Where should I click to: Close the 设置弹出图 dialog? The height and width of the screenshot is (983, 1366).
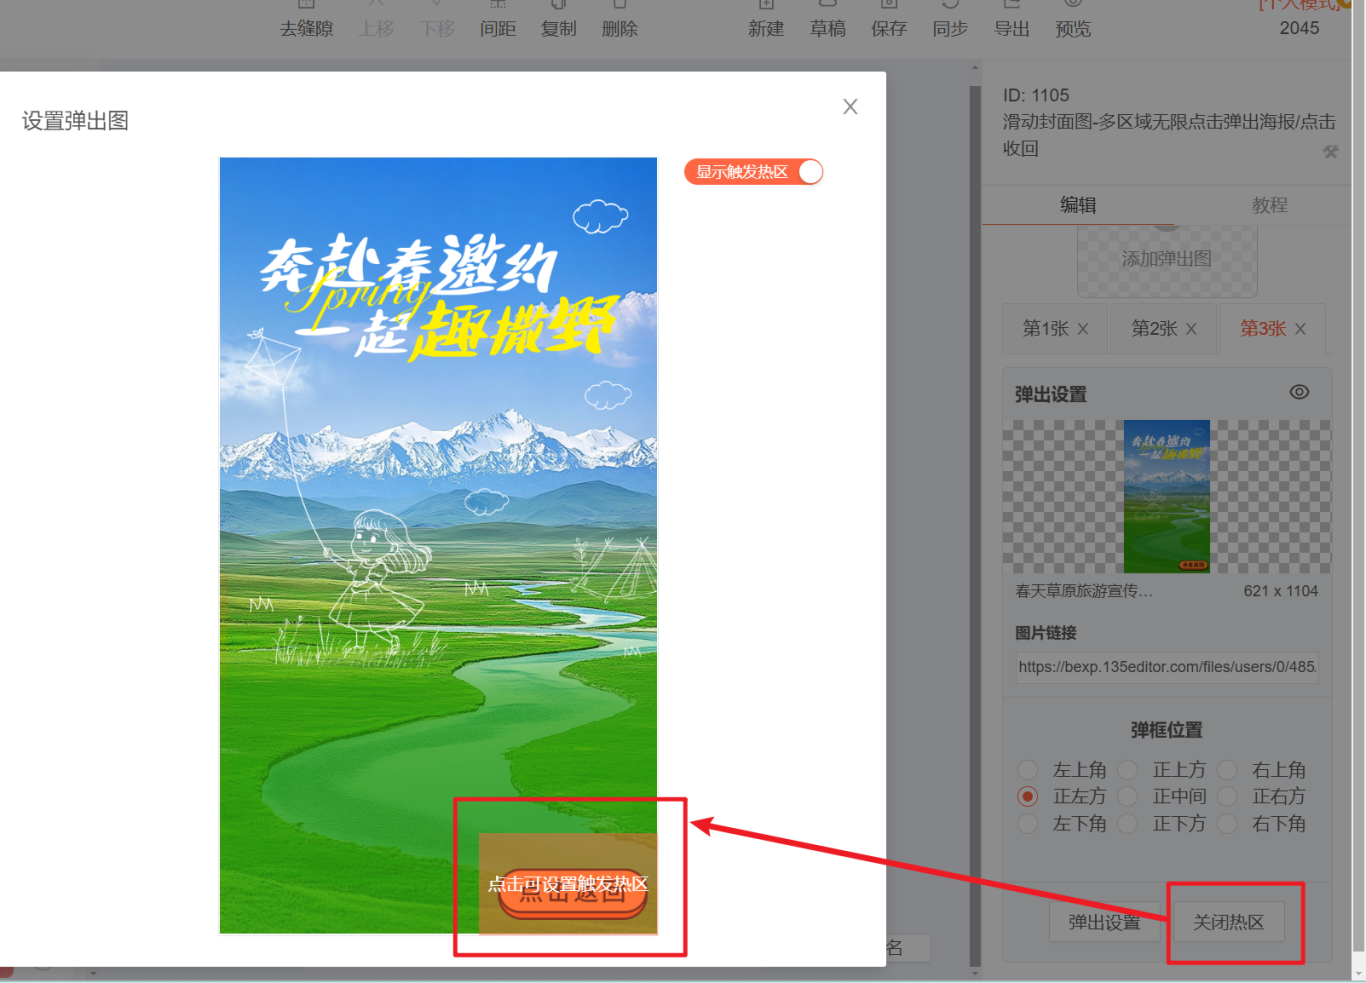pyautogui.click(x=850, y=107)
